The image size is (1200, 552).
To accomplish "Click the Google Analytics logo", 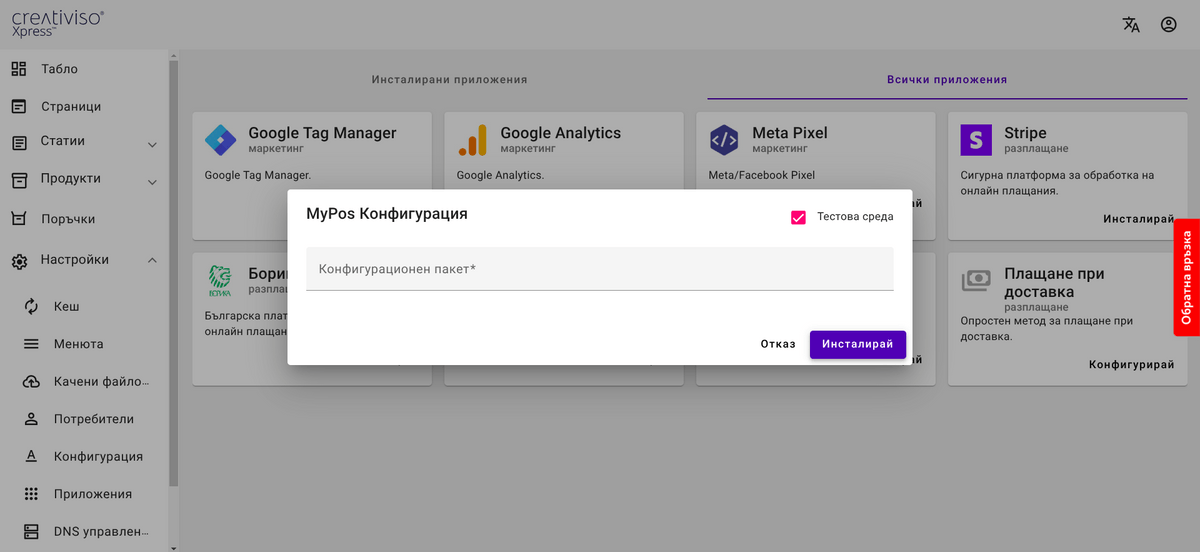I will pyautogui.click(x=472, y=140).
